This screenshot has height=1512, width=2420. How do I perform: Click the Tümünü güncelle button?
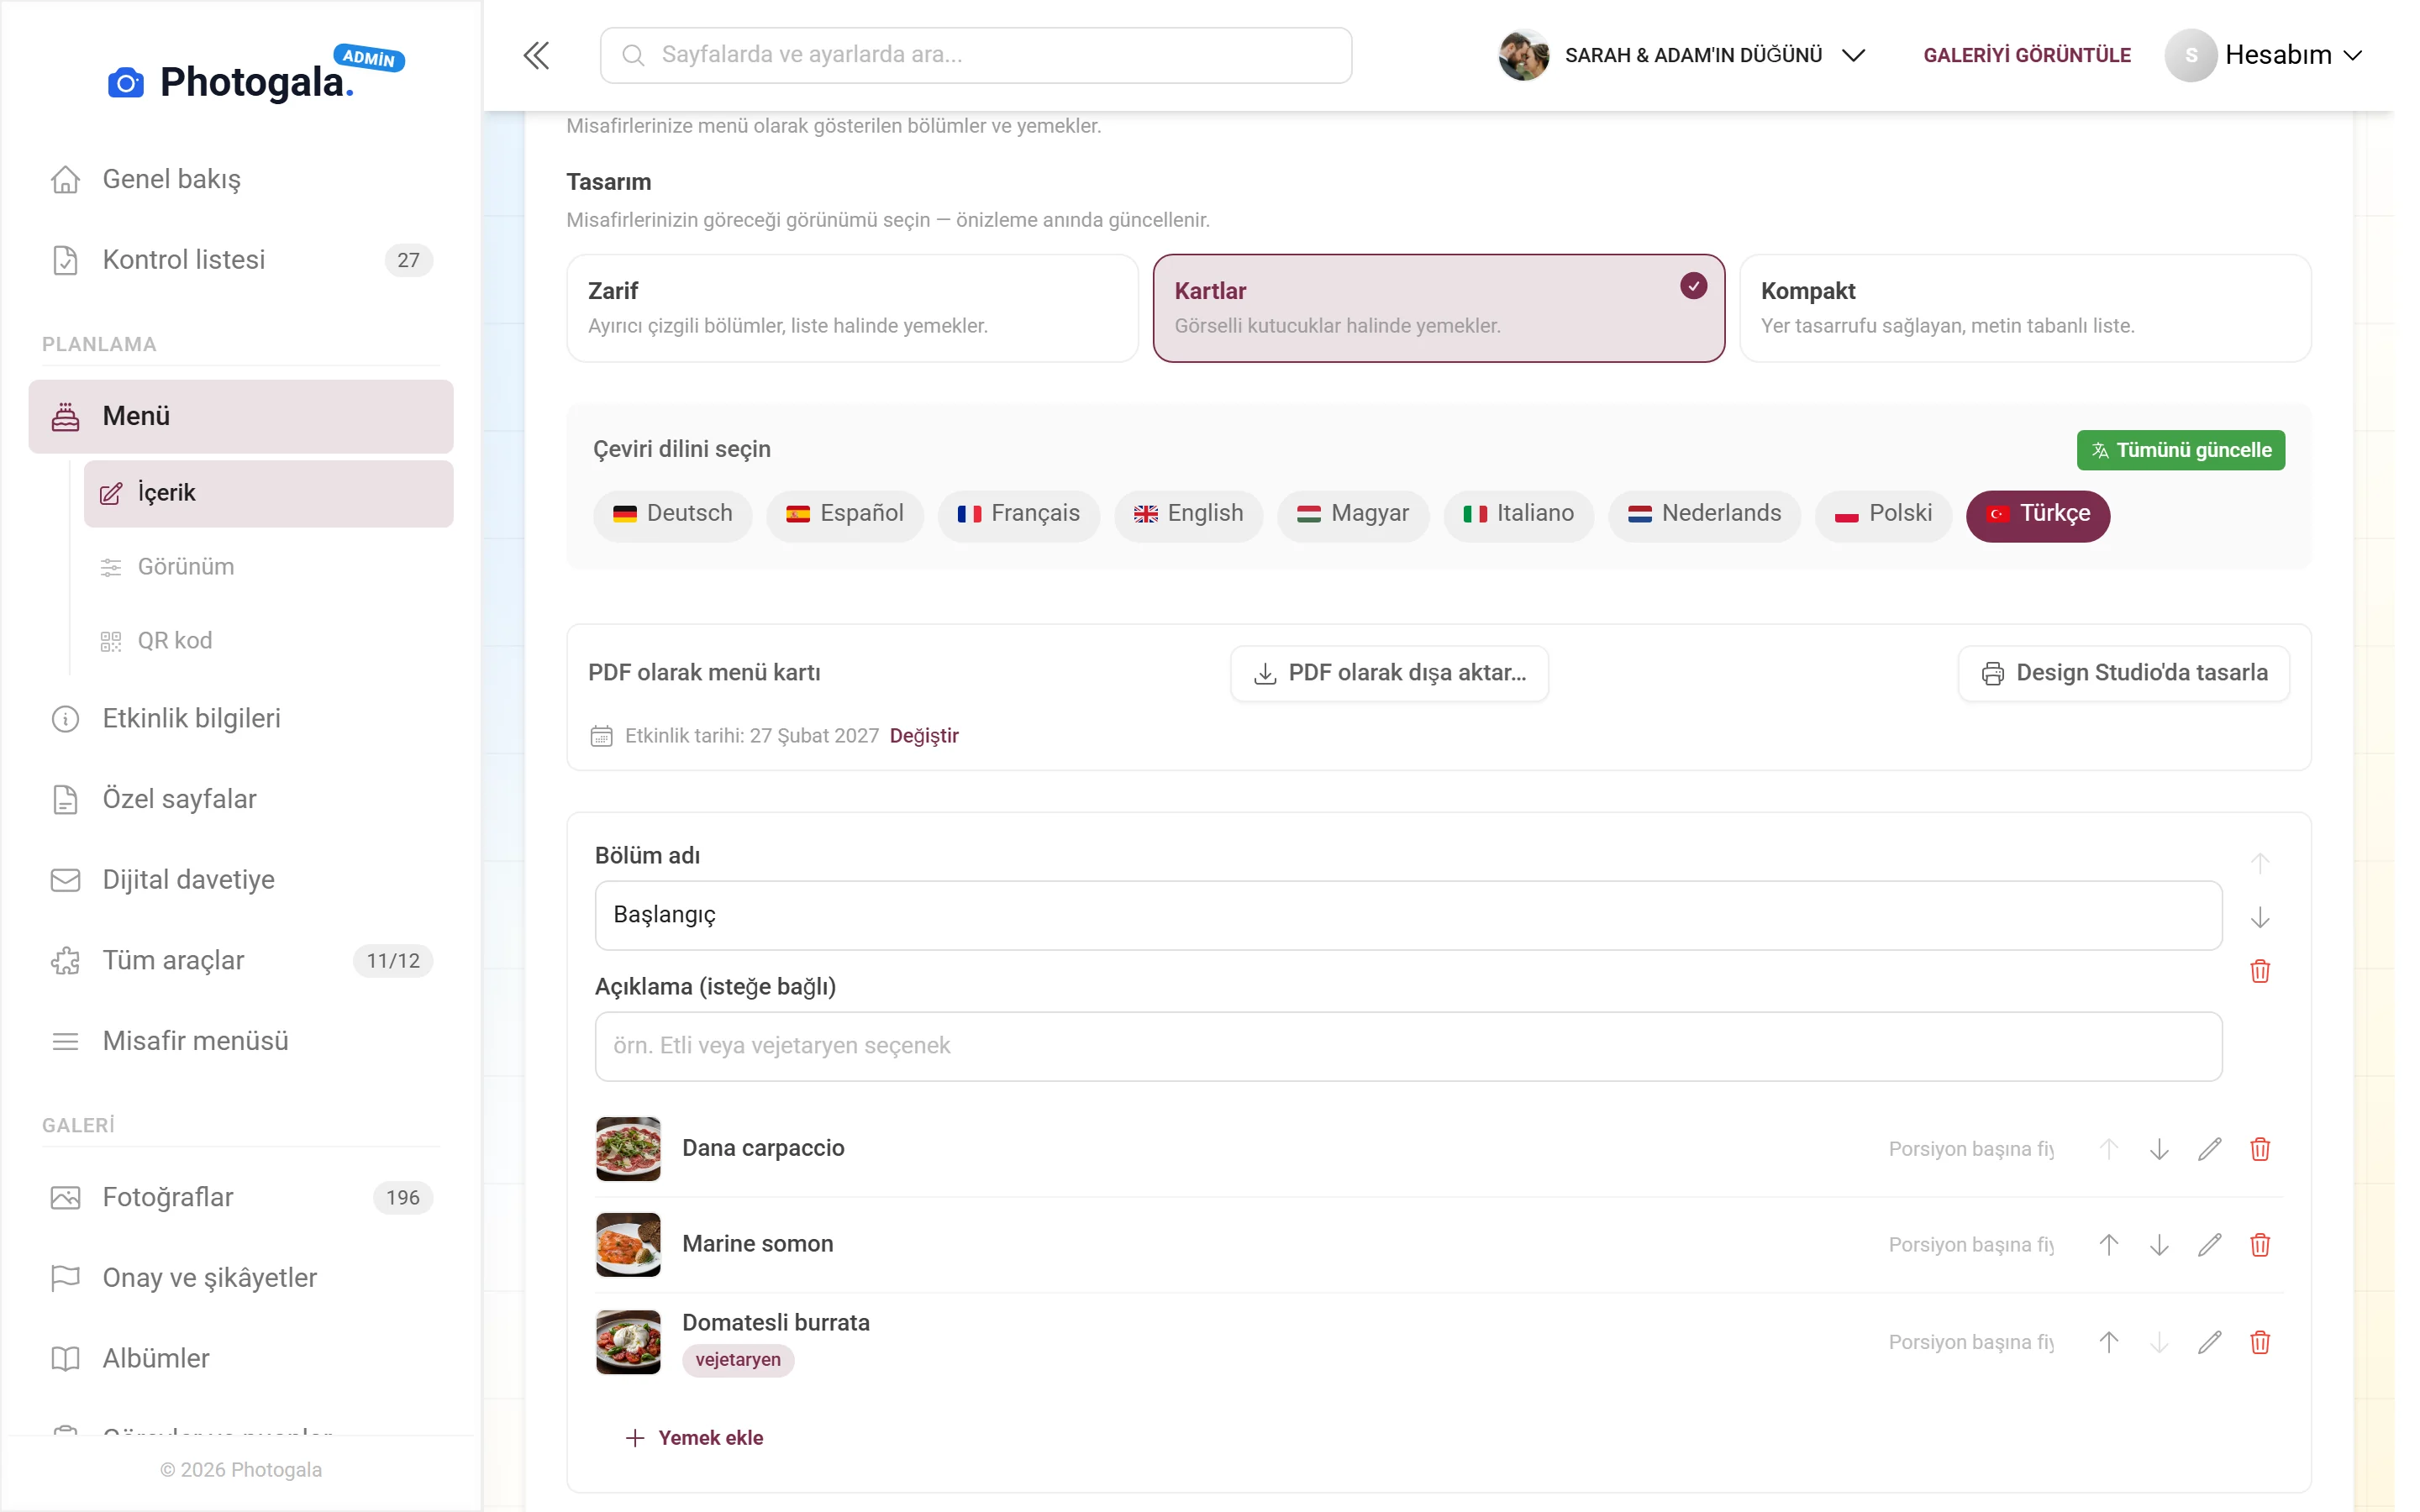pos(2180,450)
